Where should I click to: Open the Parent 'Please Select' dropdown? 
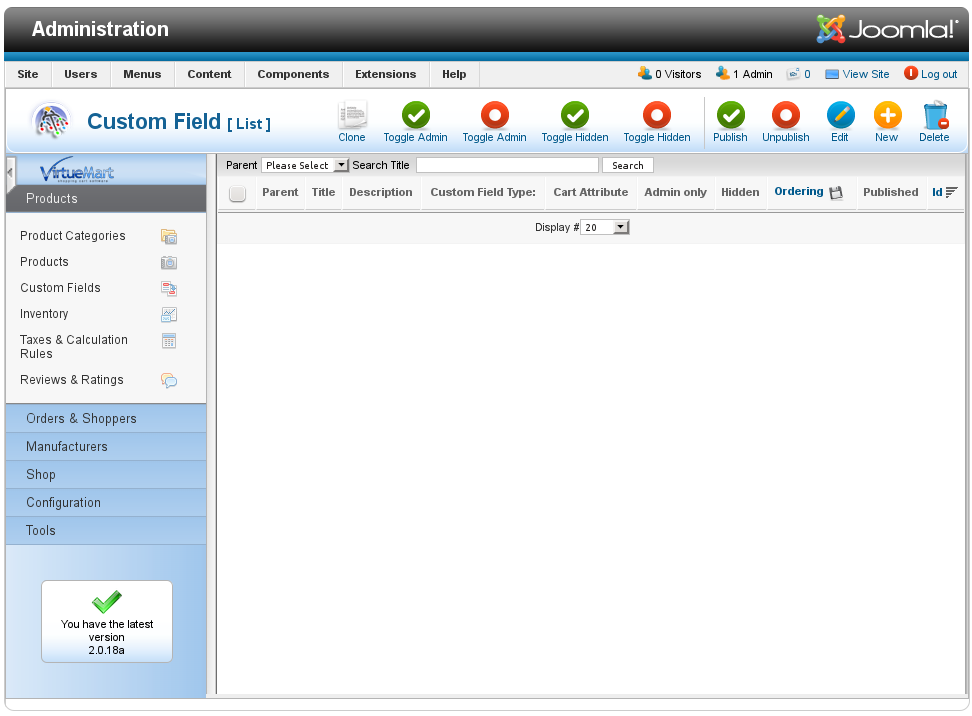point(305,165)
